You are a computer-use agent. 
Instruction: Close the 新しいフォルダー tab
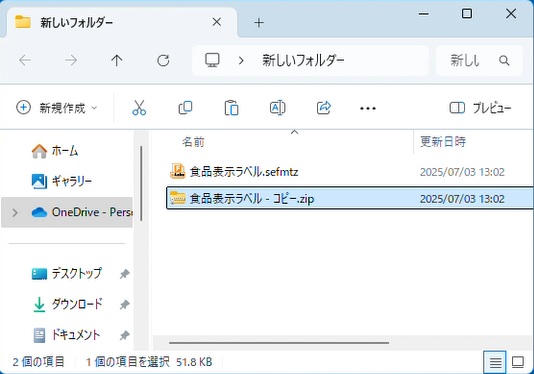217,22
